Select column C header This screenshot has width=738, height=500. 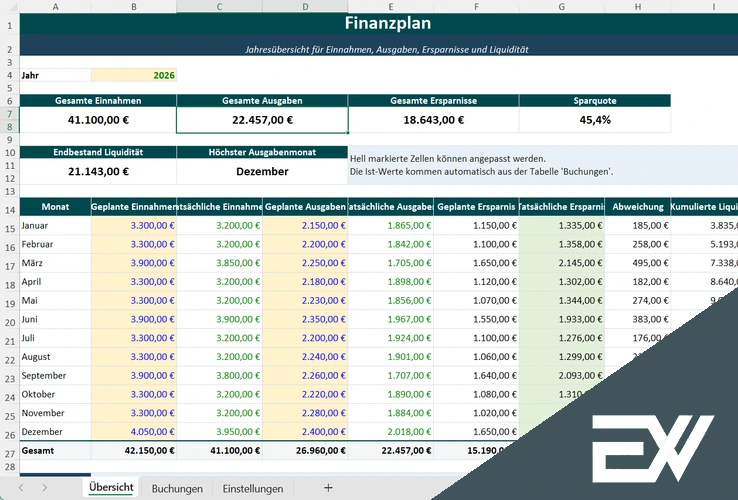click(219, 7)
